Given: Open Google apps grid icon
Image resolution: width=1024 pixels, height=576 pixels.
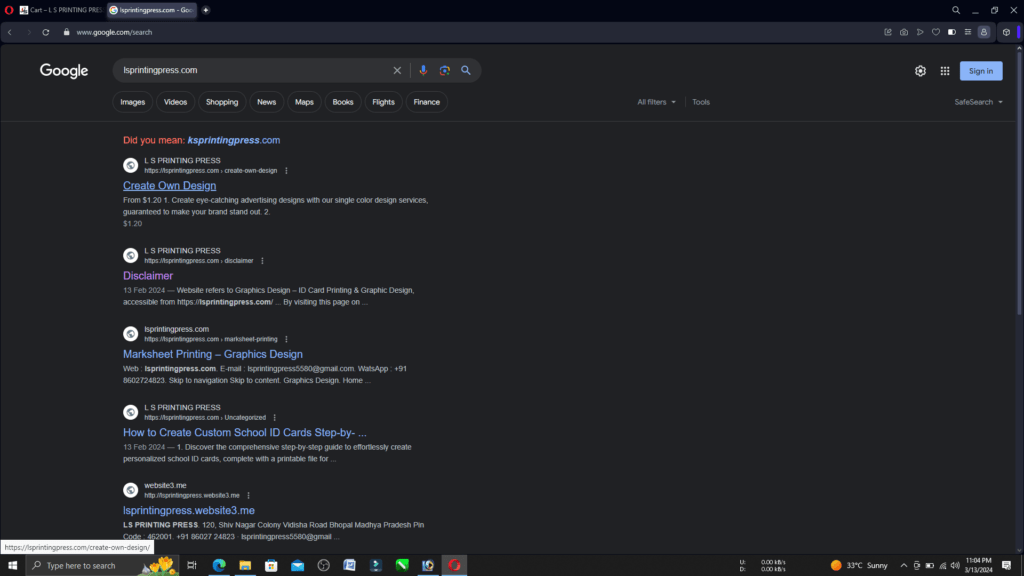Looking at the screenshot, I should tap(945, 71).
